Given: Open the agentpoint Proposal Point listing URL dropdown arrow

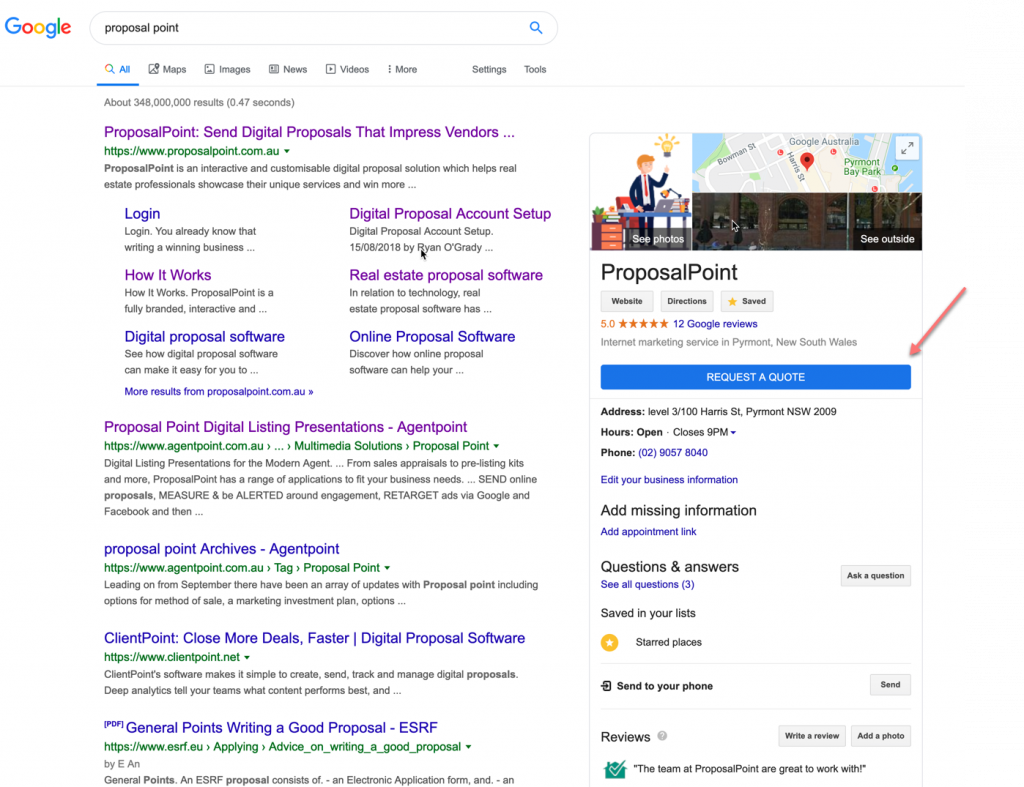Looking at the screenshot, I should pos(496,446).
